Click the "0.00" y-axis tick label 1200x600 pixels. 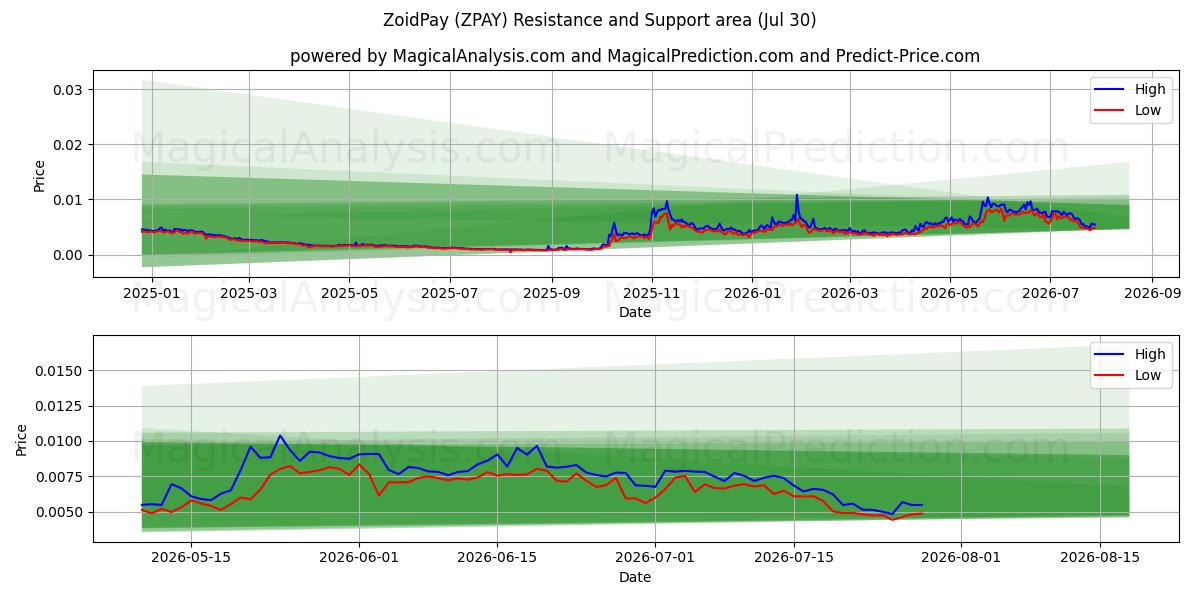click(70, 255)
